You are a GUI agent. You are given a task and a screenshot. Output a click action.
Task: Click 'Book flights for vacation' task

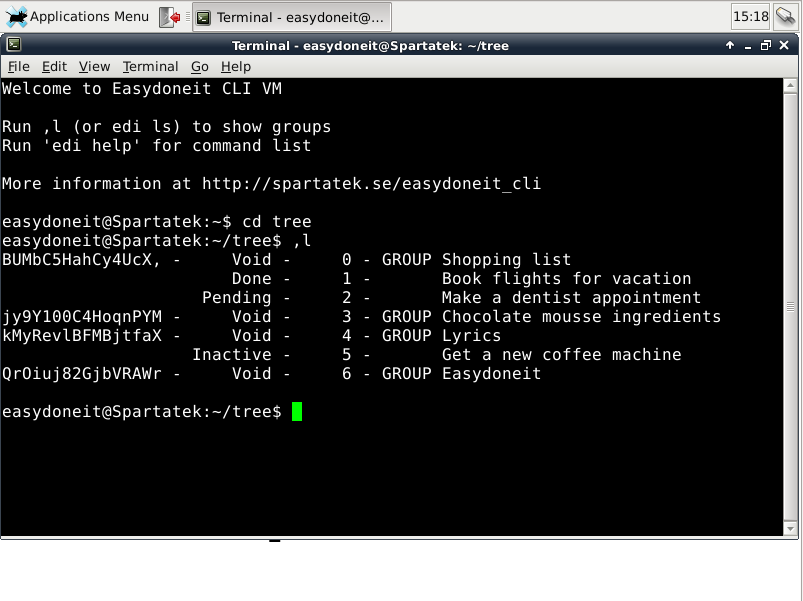[566, 278]
